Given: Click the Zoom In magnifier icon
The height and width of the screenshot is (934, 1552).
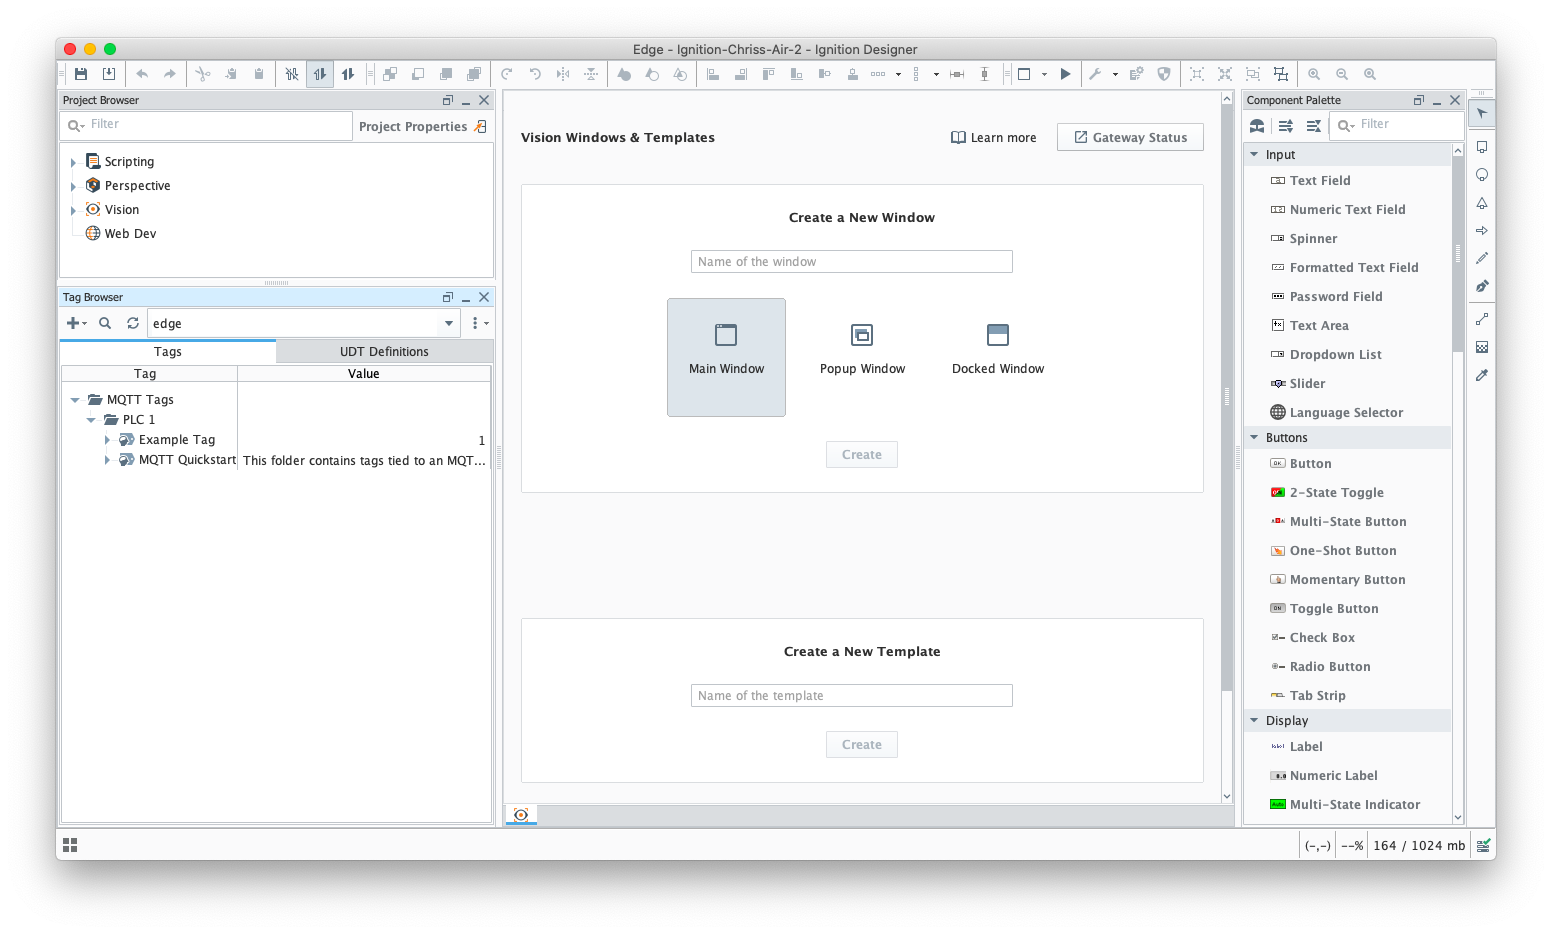Looking at the screenshot, I should [1314, 74].
